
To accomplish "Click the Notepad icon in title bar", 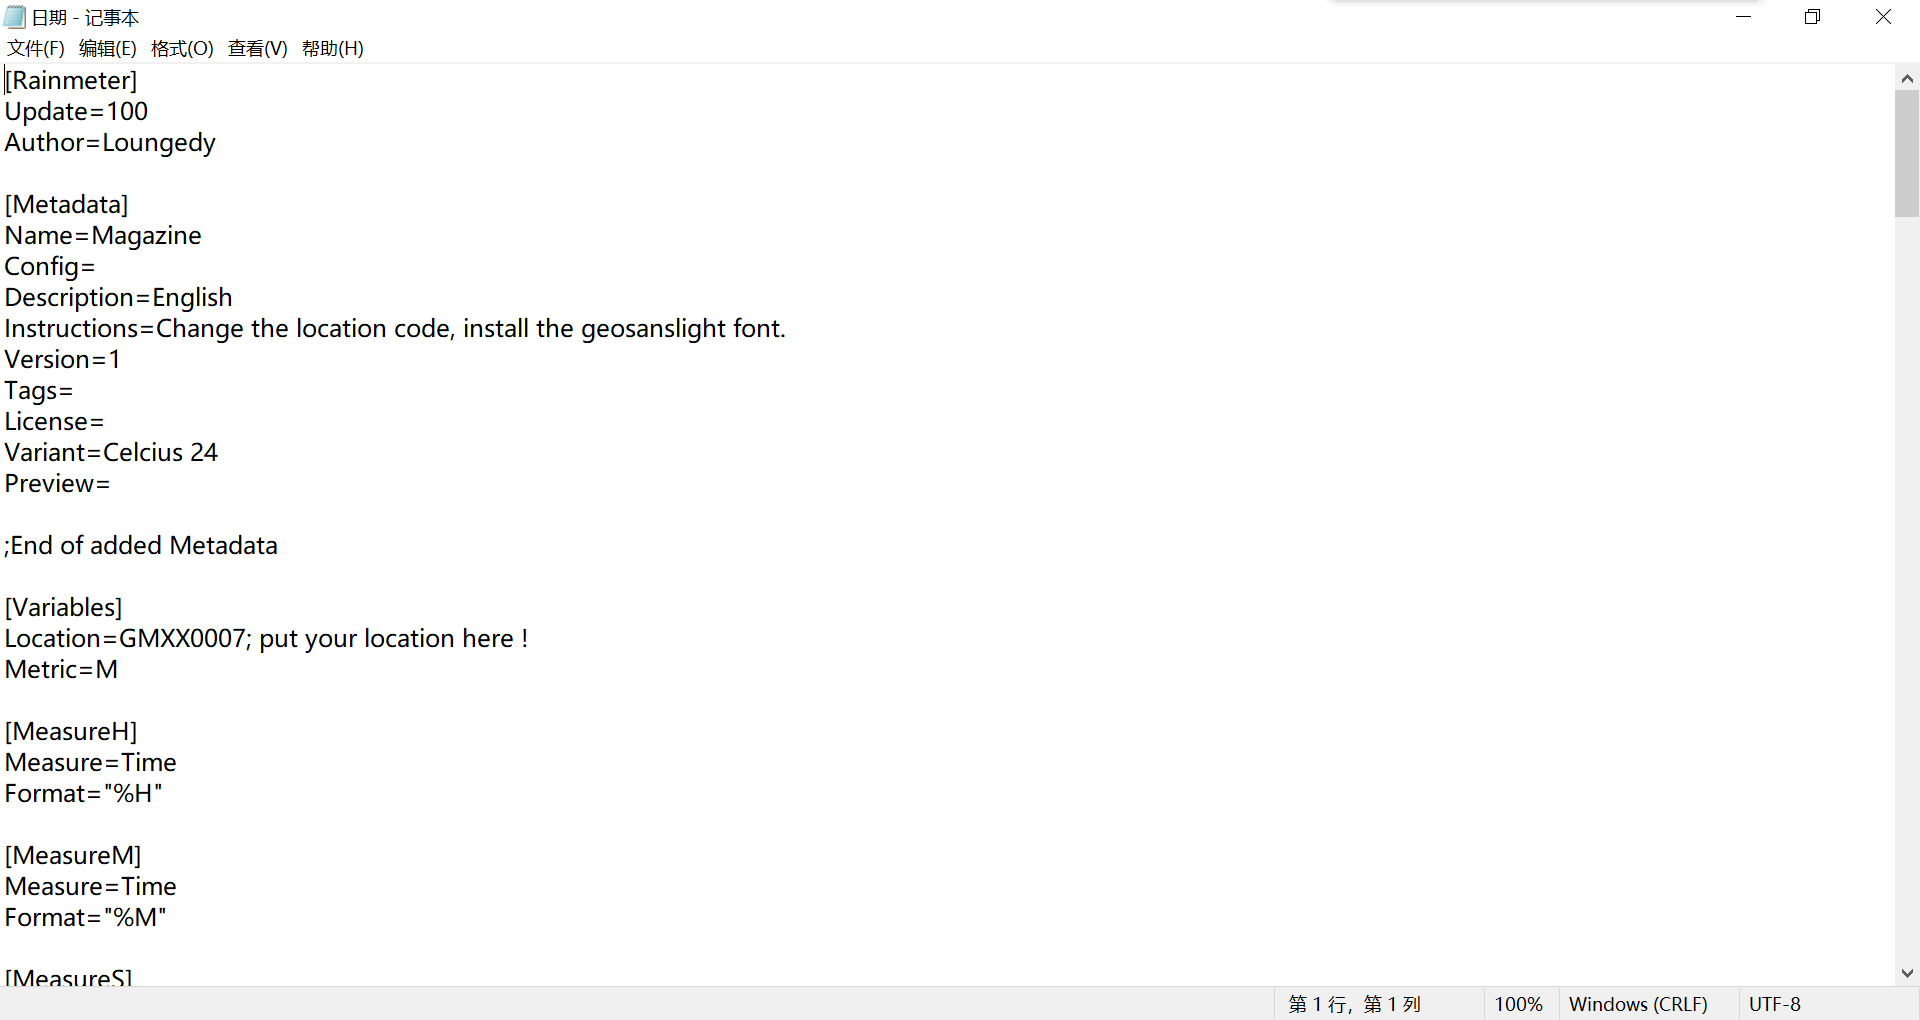I will click(15, 17).
